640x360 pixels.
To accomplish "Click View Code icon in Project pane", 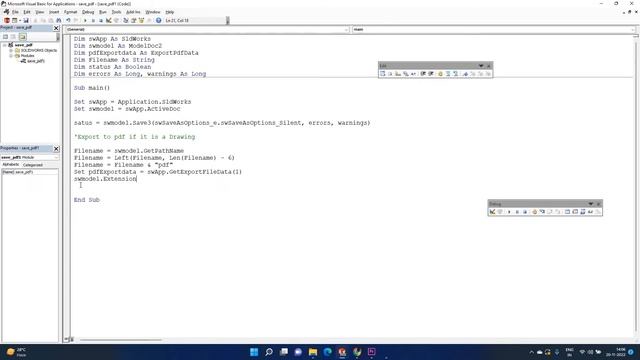I will pyautogui.click(x=5, y=37).
